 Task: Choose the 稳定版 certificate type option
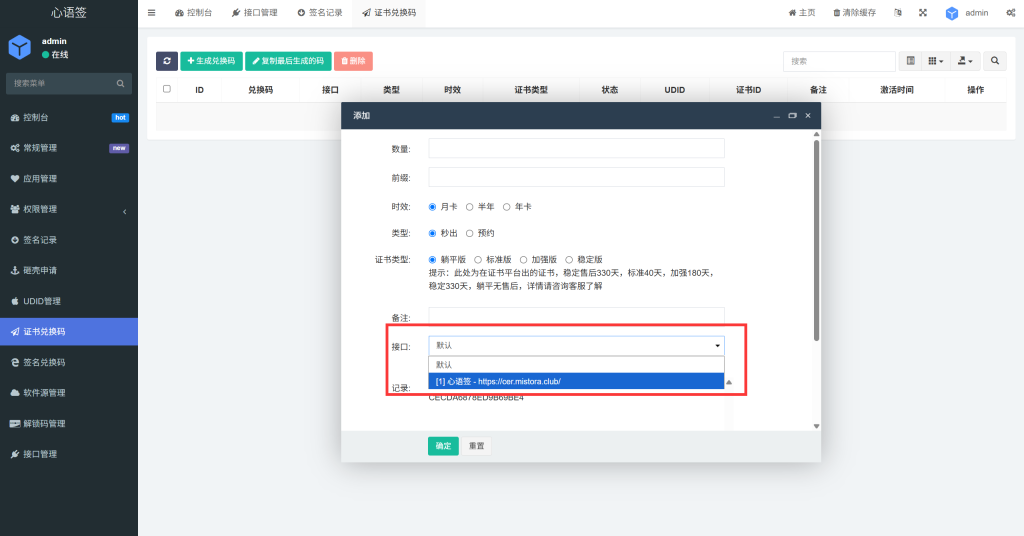[x=569, y=259]
